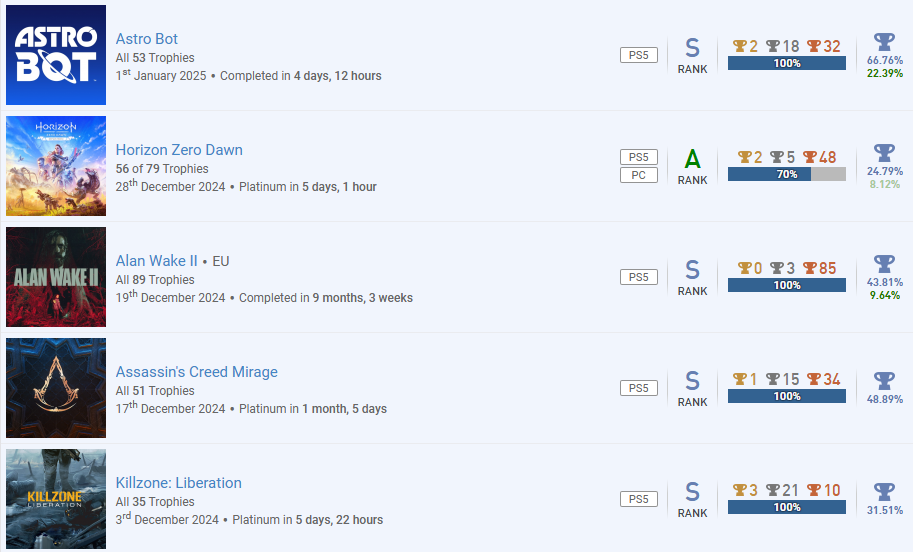Click the green 22.39% rarity value
Viewport: 913px width, 552px height.
[884, 73]
